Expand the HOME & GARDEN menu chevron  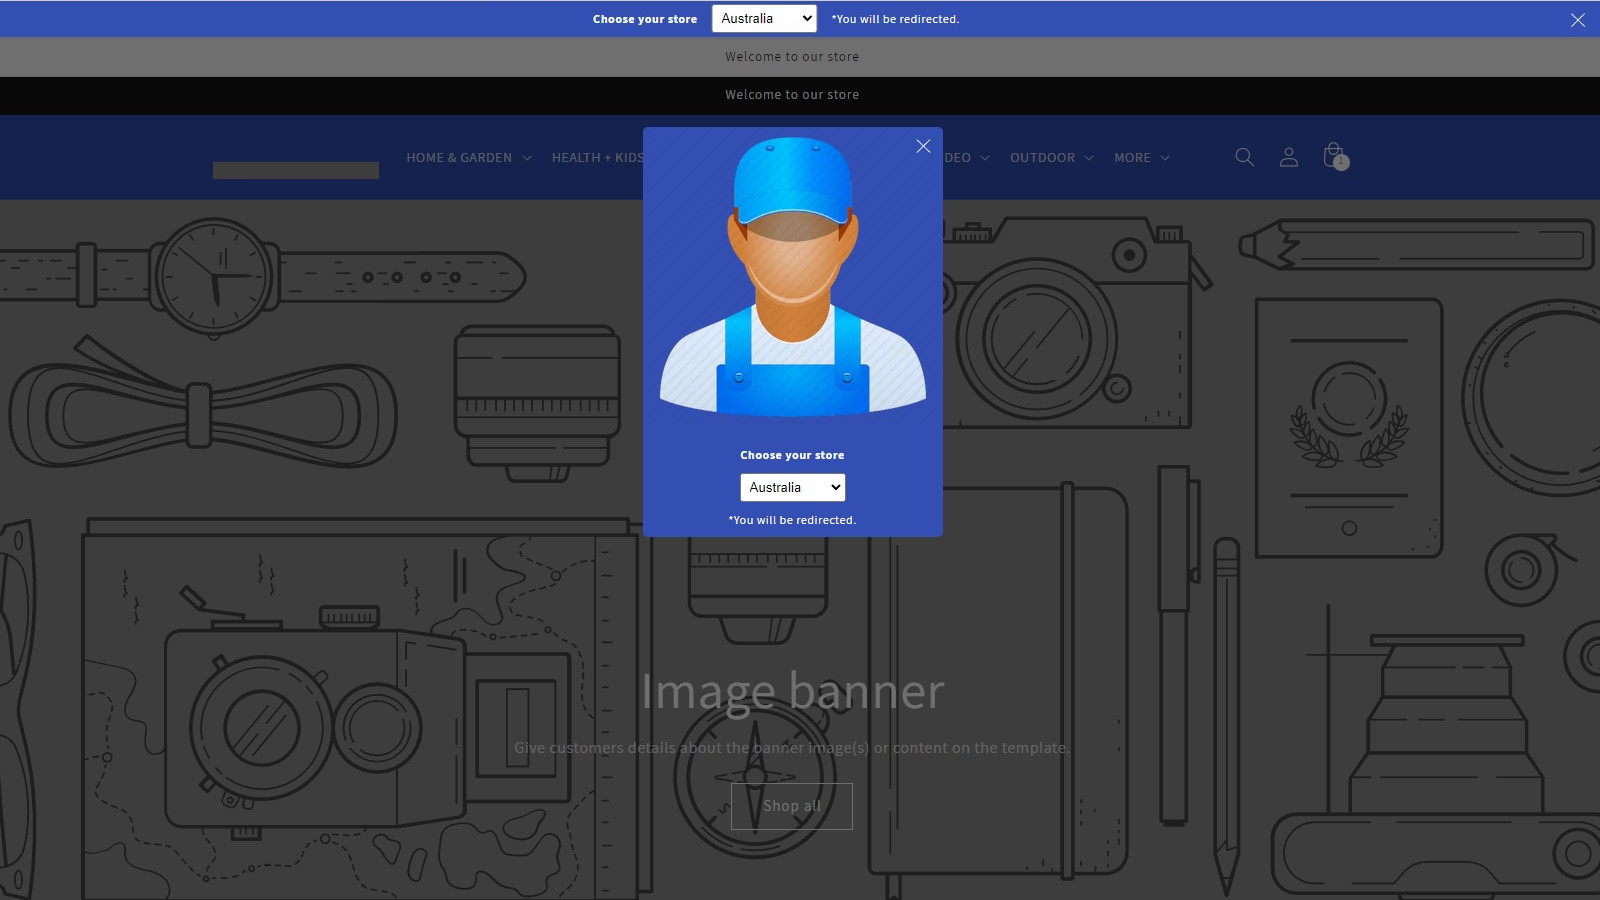tap(528, 157)
